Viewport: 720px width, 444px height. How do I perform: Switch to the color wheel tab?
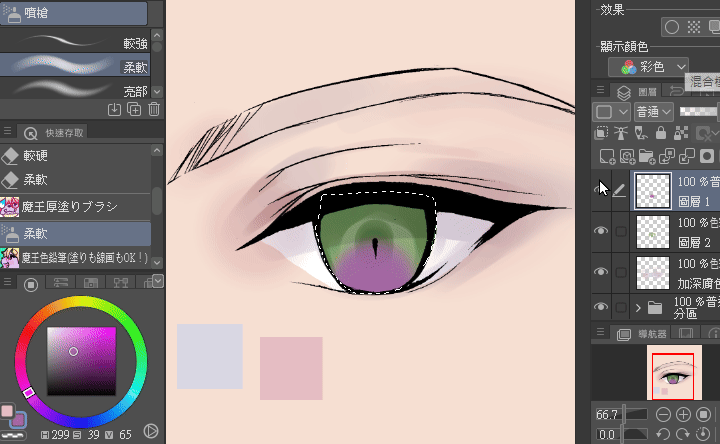[x=31, y=285]
